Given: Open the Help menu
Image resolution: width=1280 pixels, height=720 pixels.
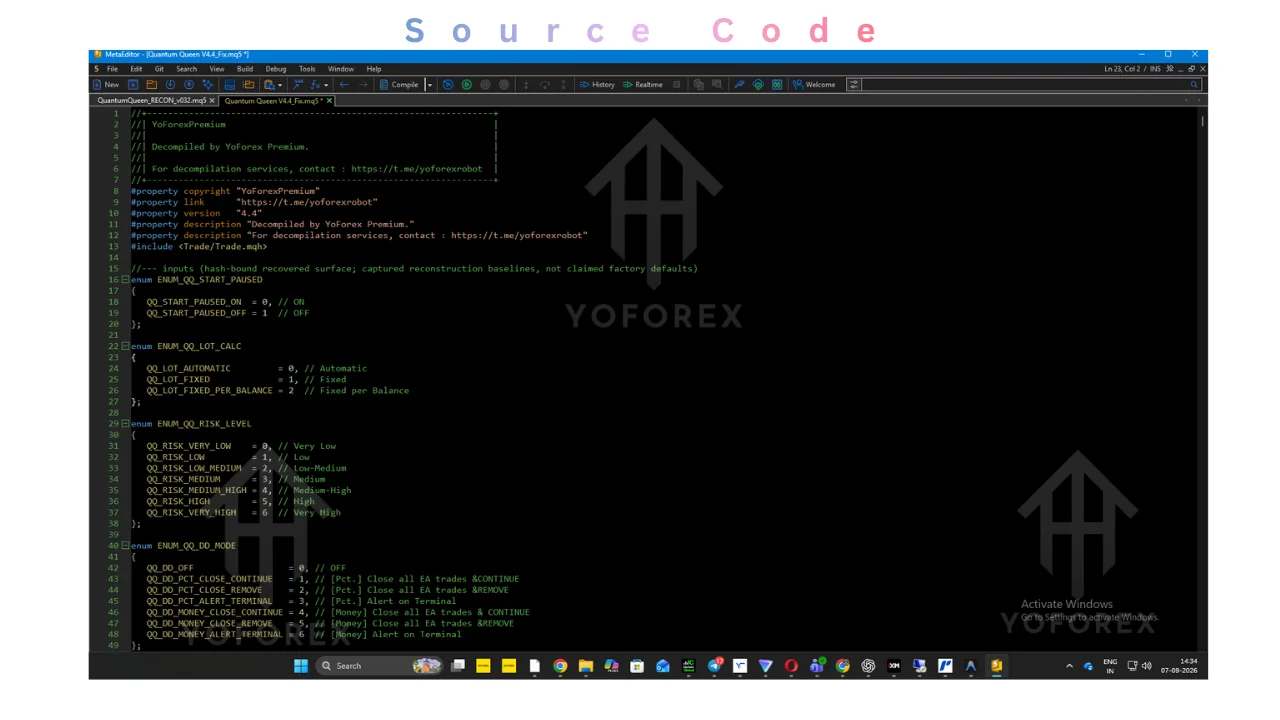Looking at the screenshot, I should coord(374,69).
